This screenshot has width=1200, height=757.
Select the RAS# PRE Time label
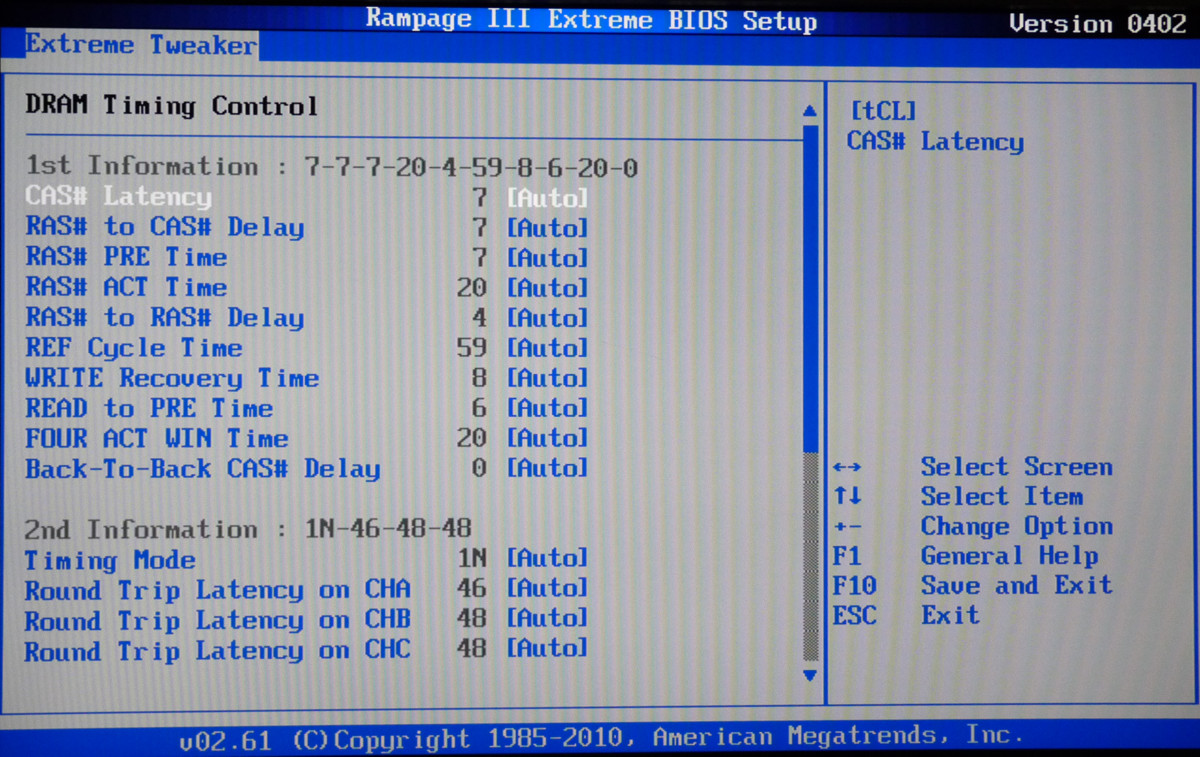point(126,257)
